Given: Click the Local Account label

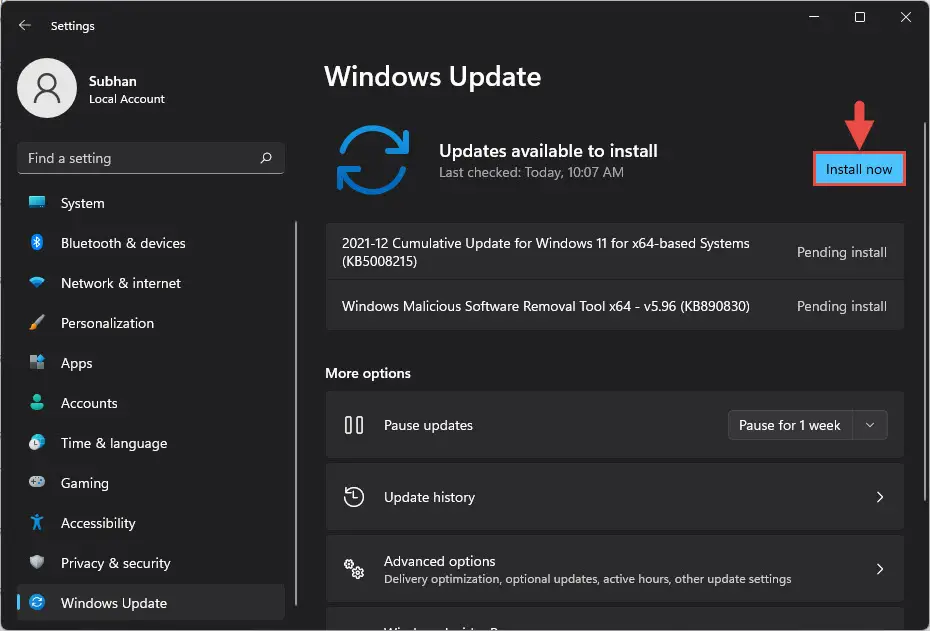Looking at the screenshot, I should pos(126,99).
